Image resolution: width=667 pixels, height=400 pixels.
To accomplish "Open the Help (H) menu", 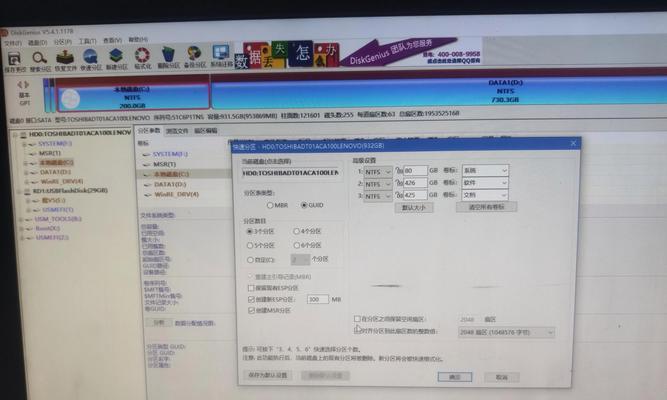I will (138, 39).
